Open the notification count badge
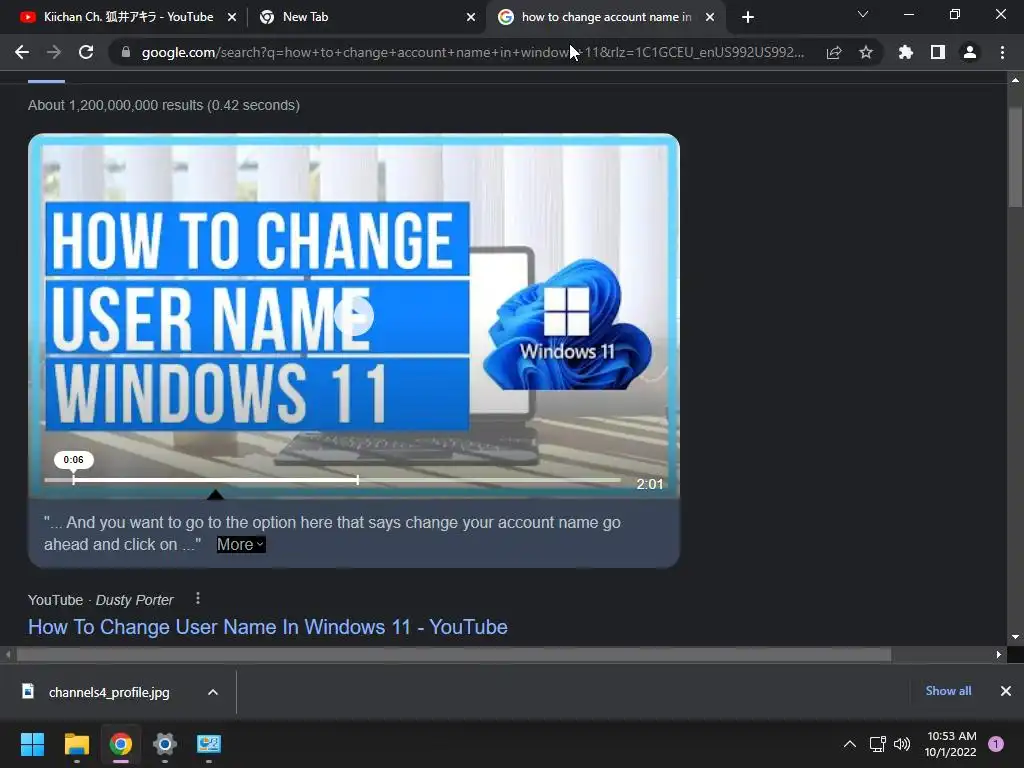Screen dimensions: 1024x768 996,744
